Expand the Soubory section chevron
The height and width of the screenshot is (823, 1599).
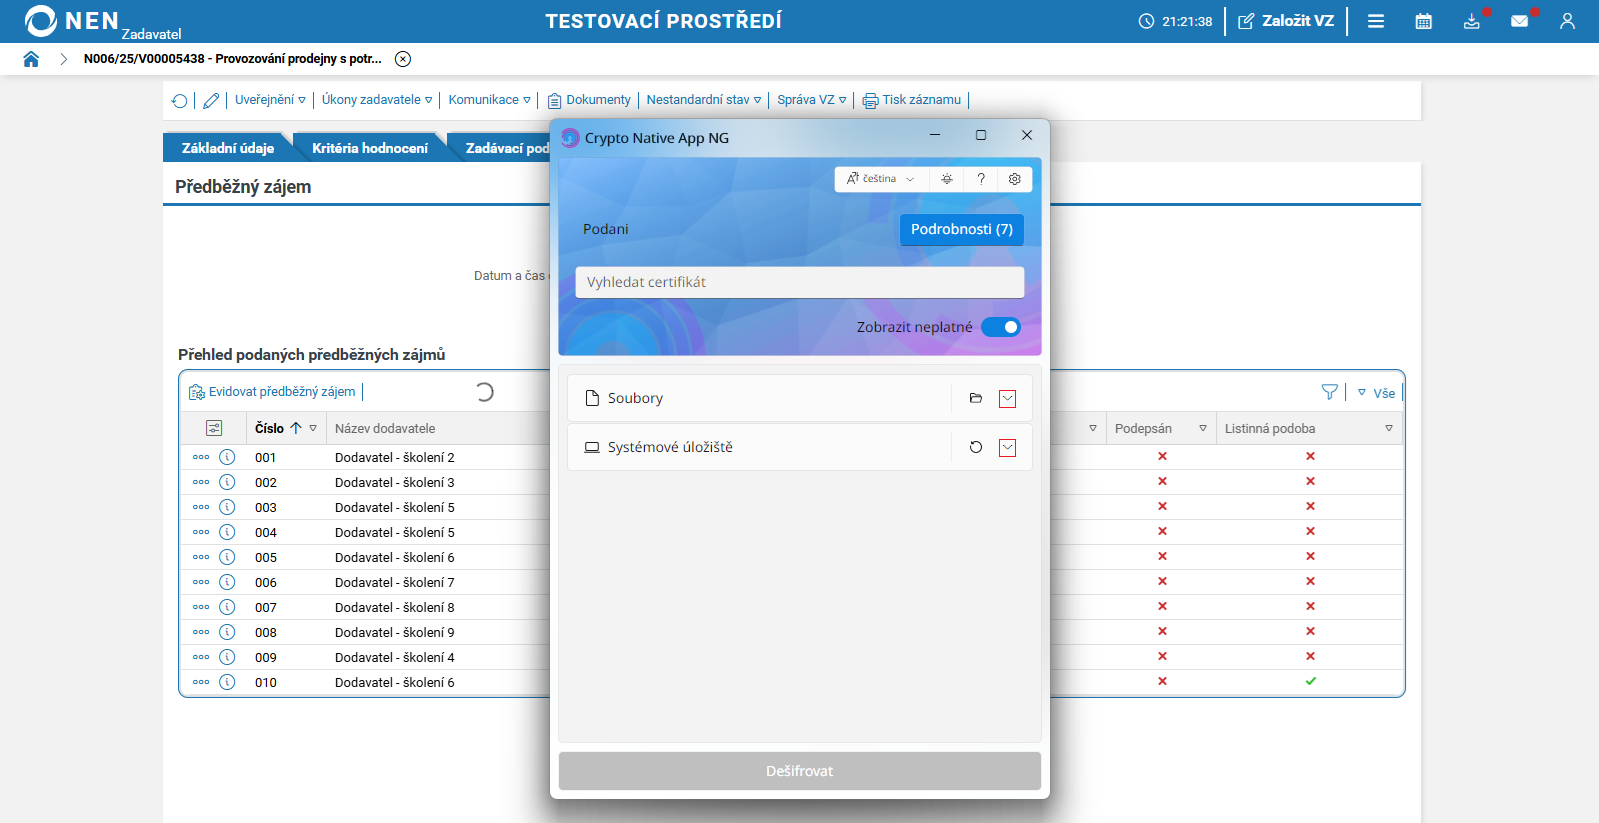click(x=1008, y=398)
